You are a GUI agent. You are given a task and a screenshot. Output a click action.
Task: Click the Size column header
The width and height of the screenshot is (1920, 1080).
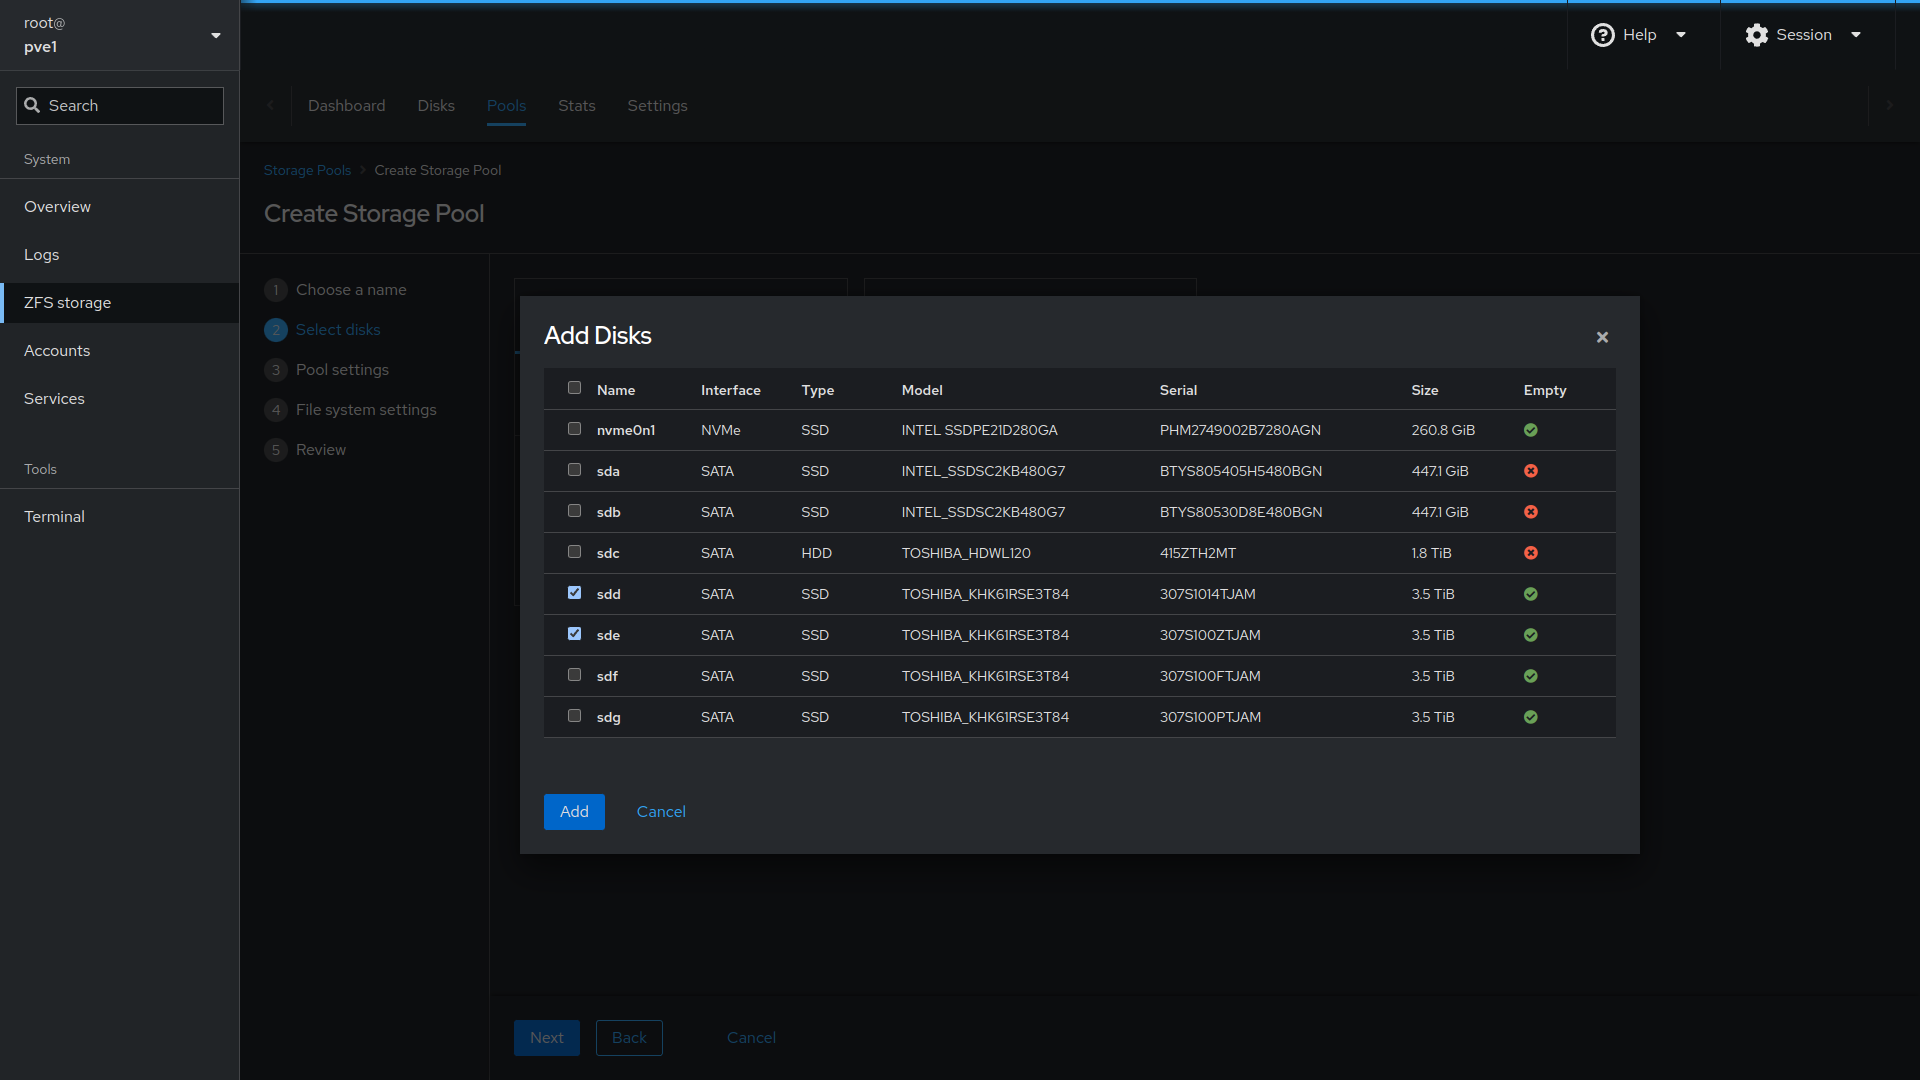[1425, 391]
